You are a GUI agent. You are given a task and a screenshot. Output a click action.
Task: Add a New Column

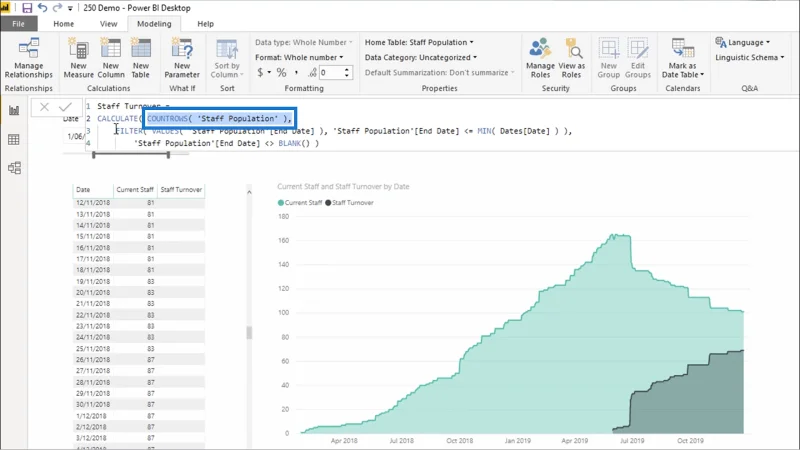click(111, 58)
